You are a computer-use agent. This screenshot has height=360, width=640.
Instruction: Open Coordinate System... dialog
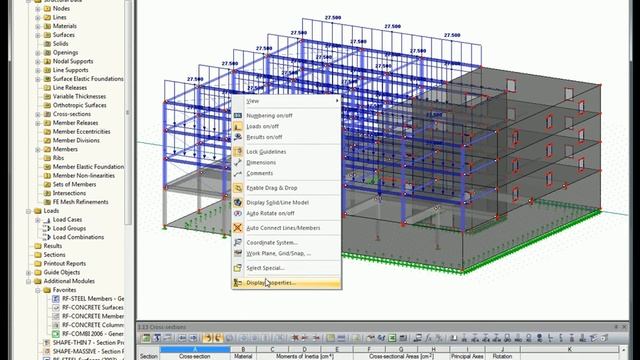click(x=287, y=242)
